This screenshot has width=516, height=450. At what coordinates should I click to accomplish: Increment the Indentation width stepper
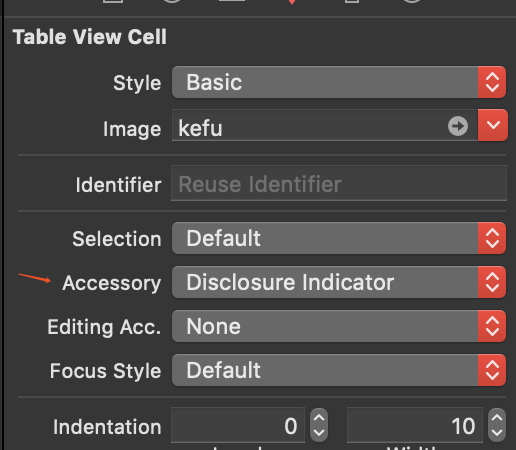click(497, 418)
